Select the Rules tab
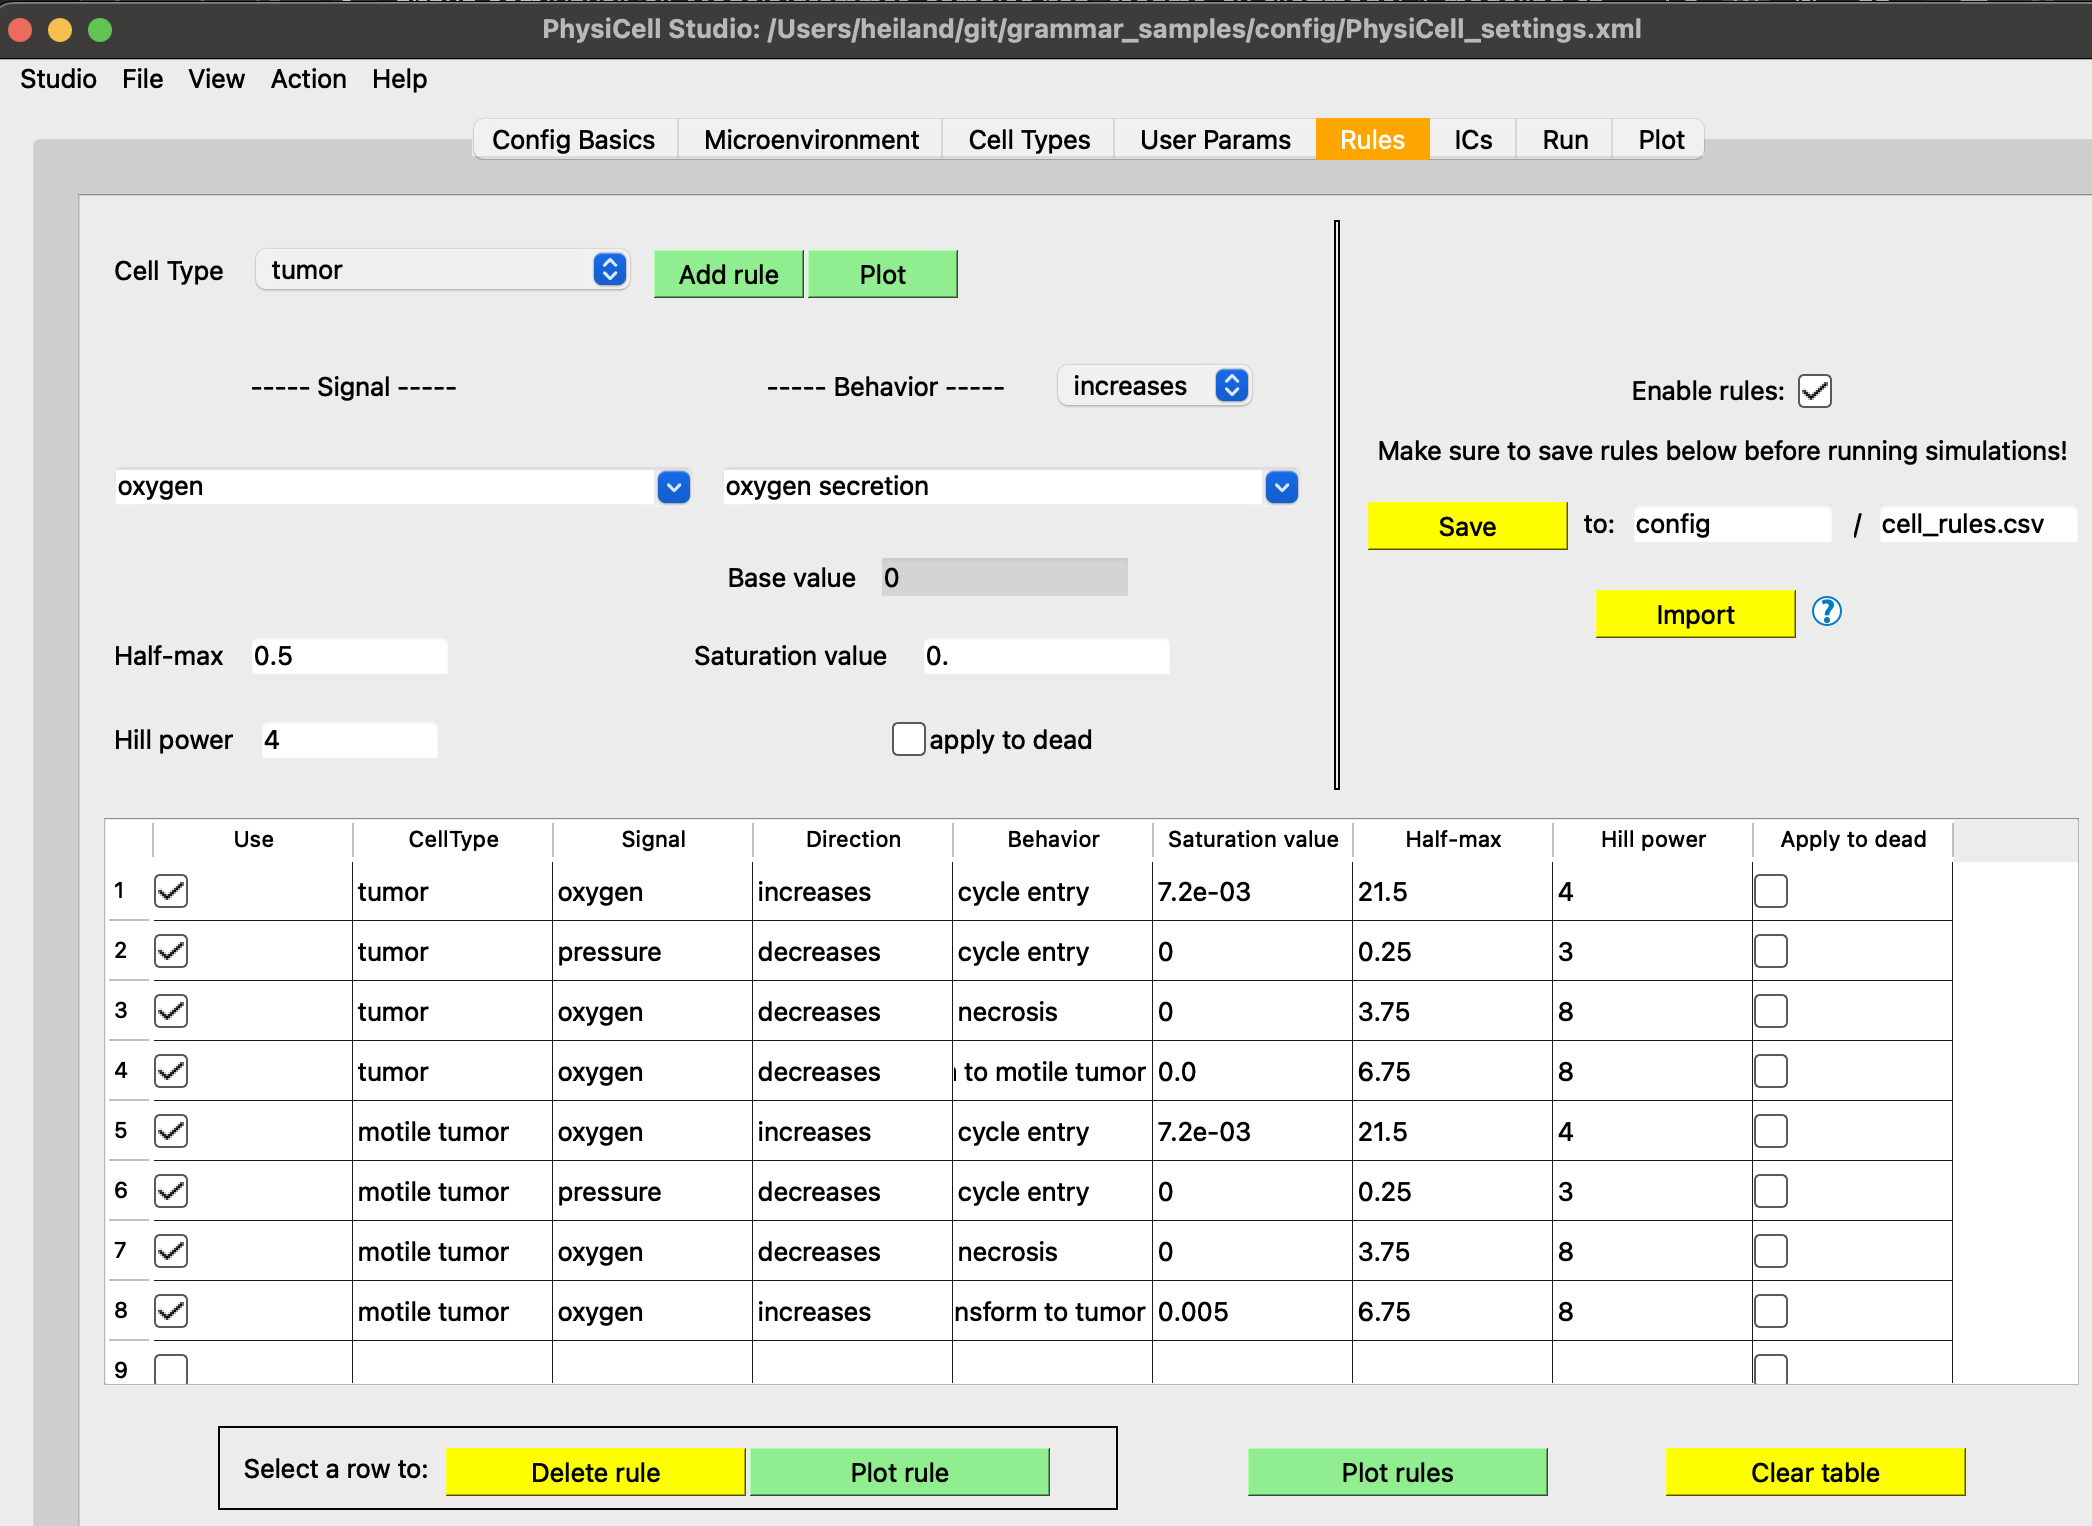 point(1372,140)
